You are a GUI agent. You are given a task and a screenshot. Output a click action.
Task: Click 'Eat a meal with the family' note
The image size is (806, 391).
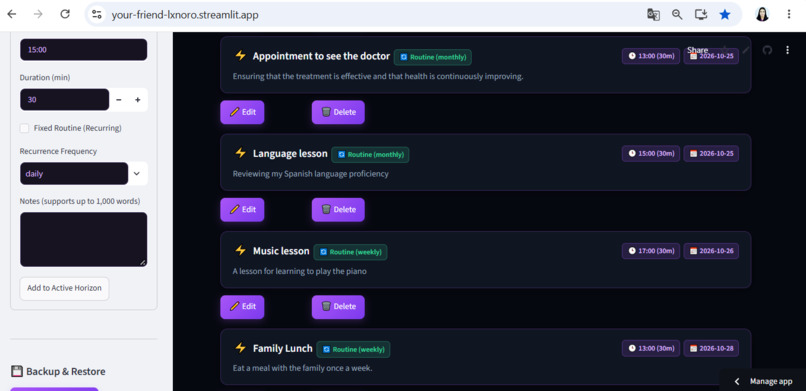click(302, 368)
